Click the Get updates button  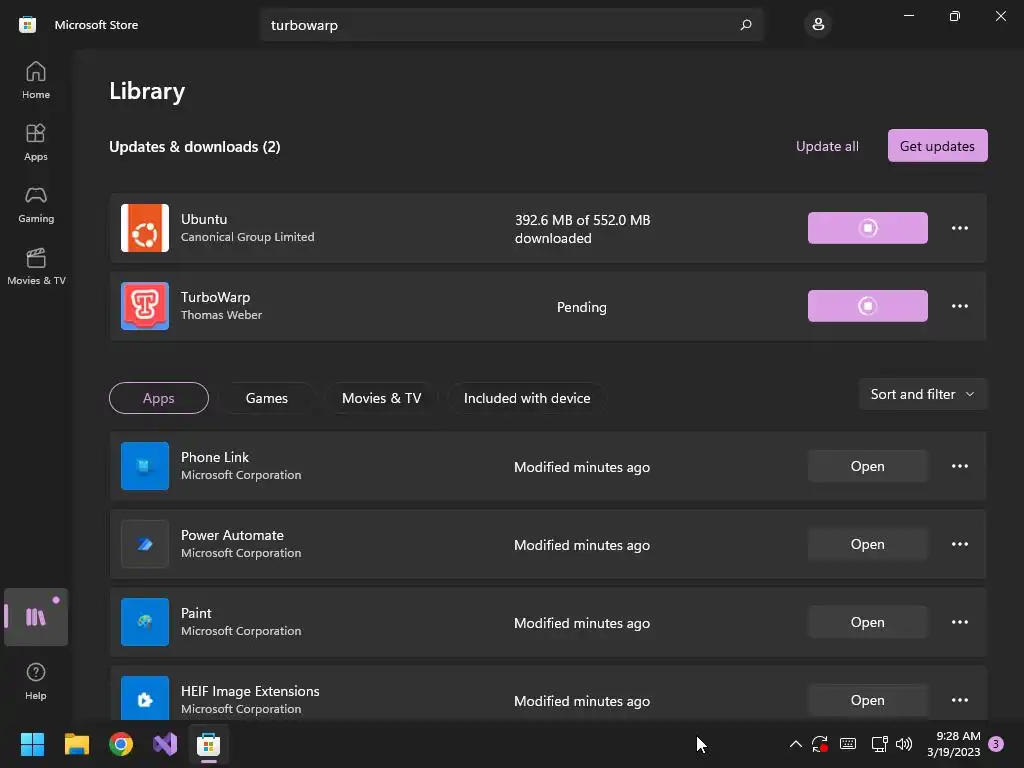click(937, 146)
